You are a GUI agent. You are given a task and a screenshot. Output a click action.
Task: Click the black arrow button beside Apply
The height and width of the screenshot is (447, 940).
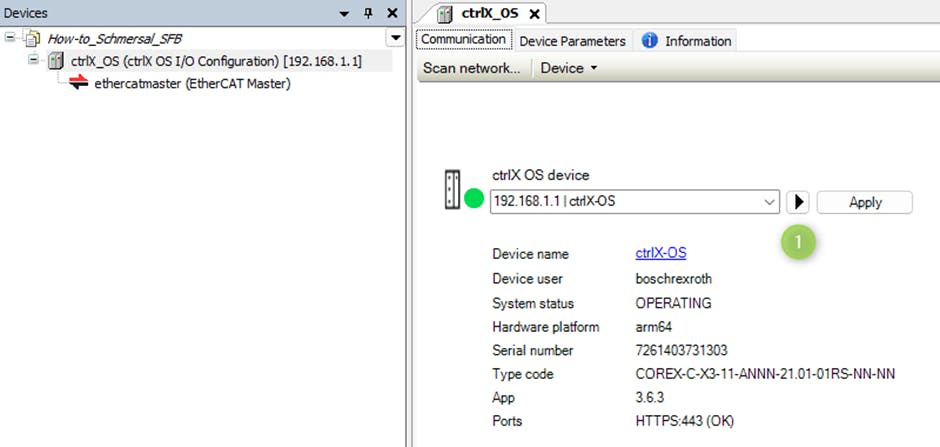[798, 202]
